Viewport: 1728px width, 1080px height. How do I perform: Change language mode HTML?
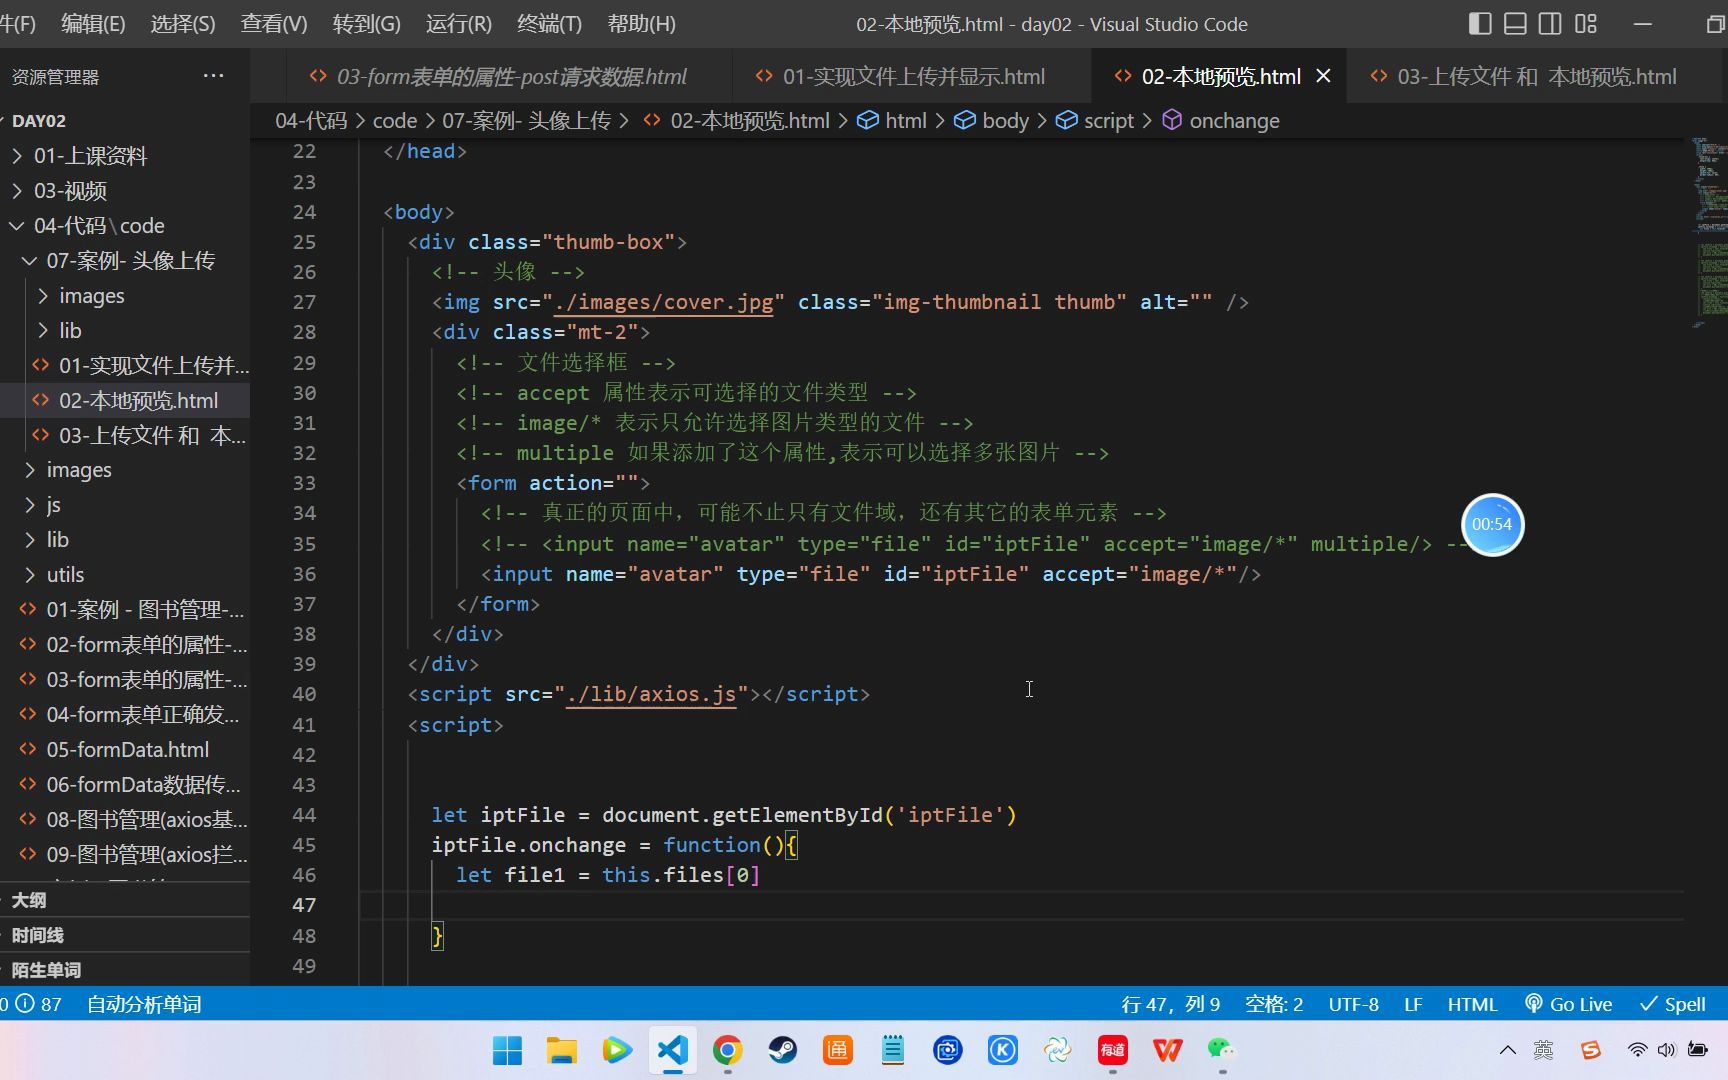(x=1472, y=1004)
